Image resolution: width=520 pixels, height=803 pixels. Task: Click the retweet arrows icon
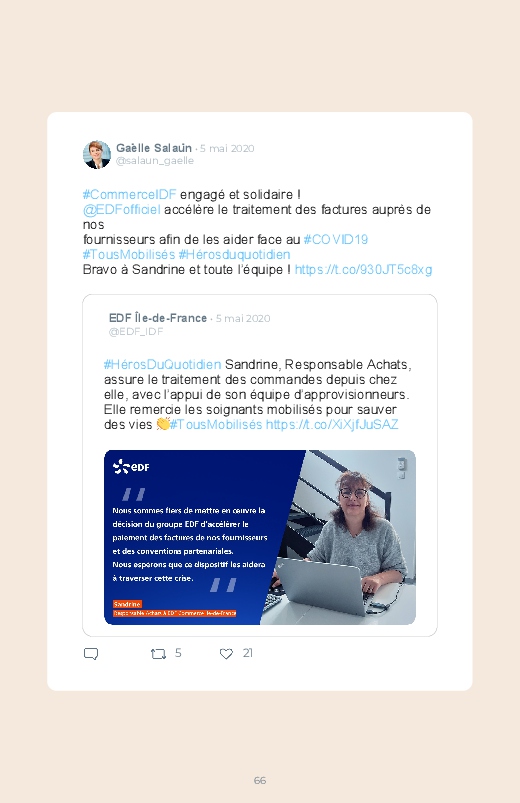tap(158, 654)
